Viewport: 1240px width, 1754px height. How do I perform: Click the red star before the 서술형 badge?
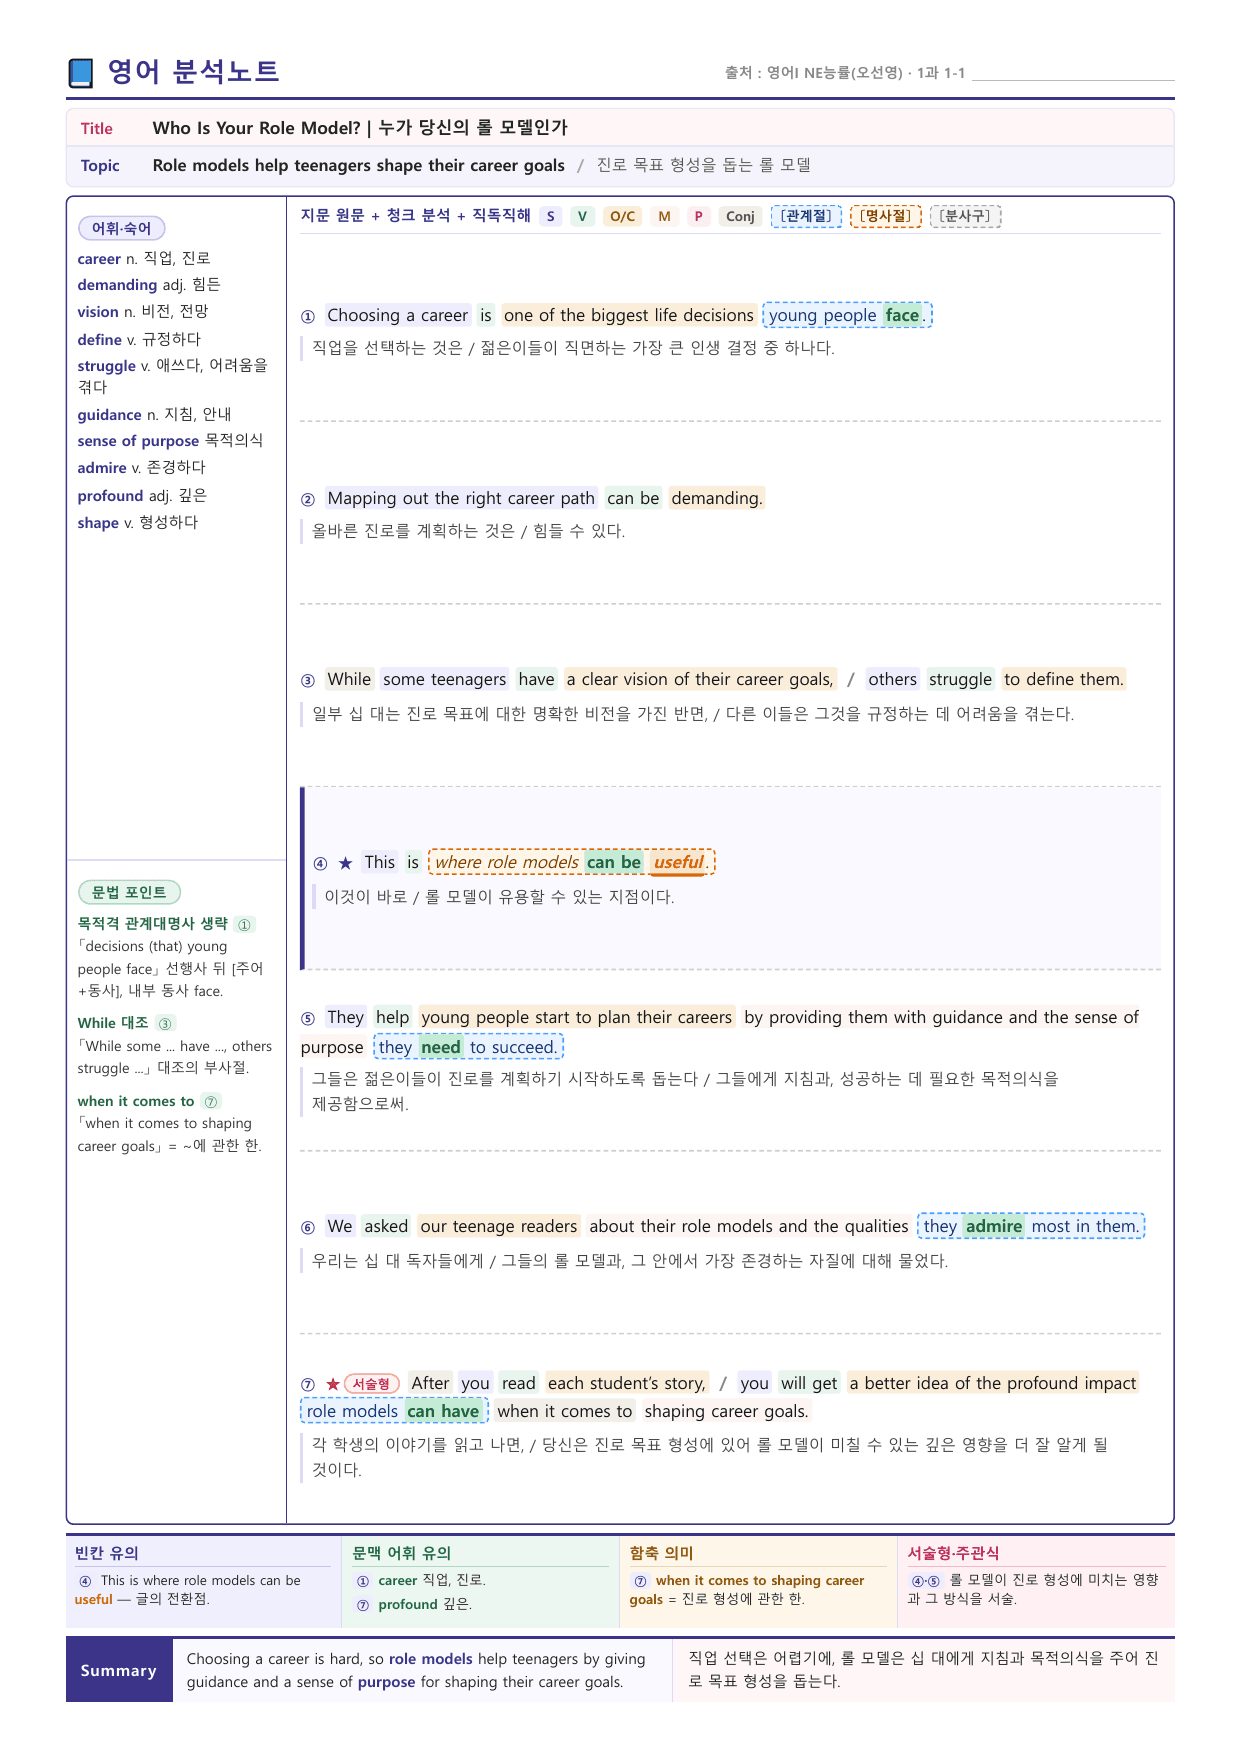click(332, 1384)
